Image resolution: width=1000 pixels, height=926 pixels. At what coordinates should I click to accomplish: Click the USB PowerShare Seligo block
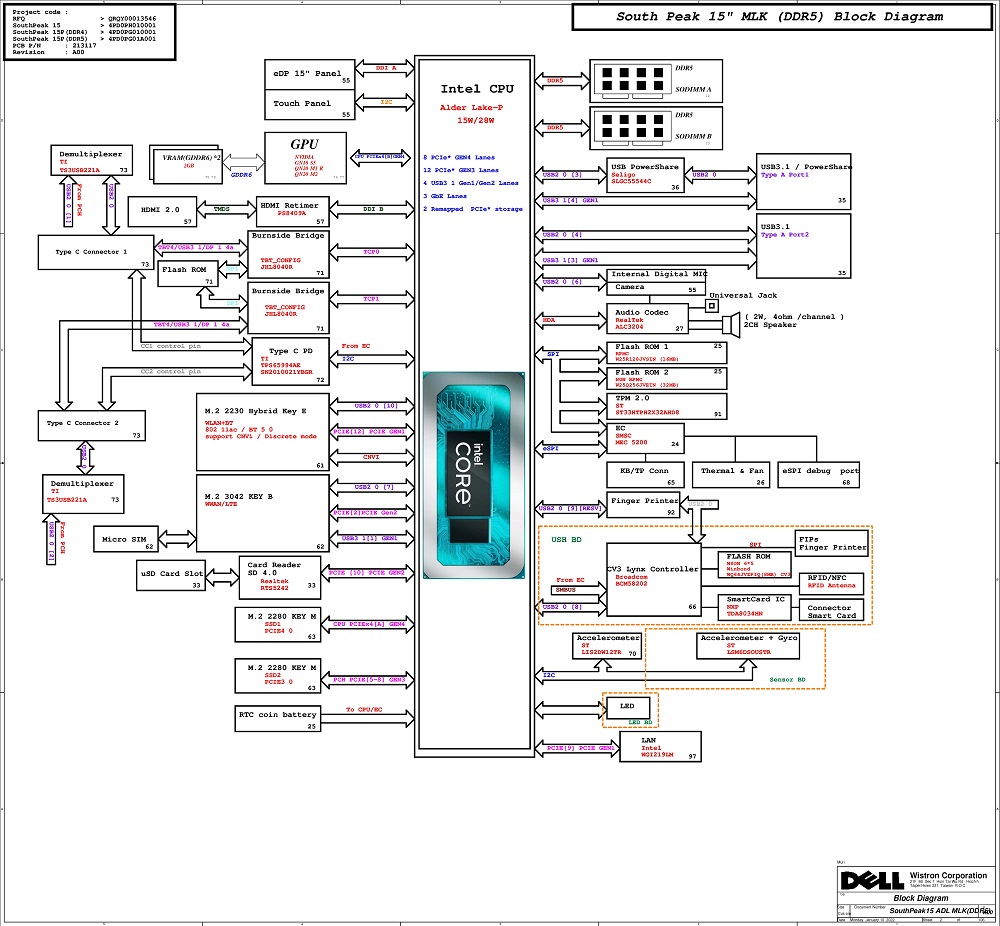pyautogui.click(x=645, y=175)
